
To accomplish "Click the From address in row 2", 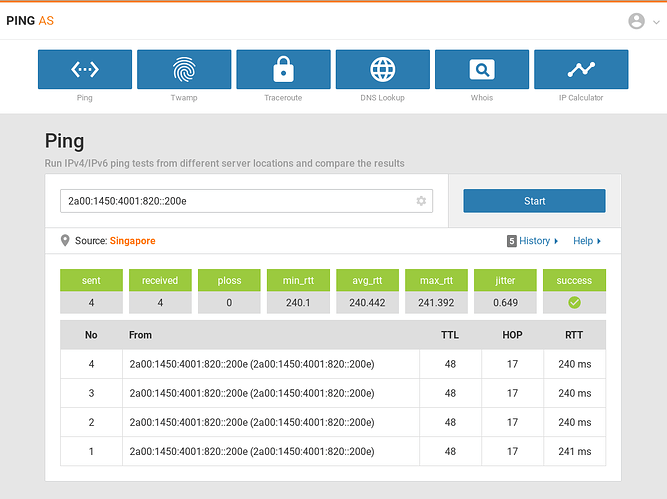I will [x=252, y=422].
